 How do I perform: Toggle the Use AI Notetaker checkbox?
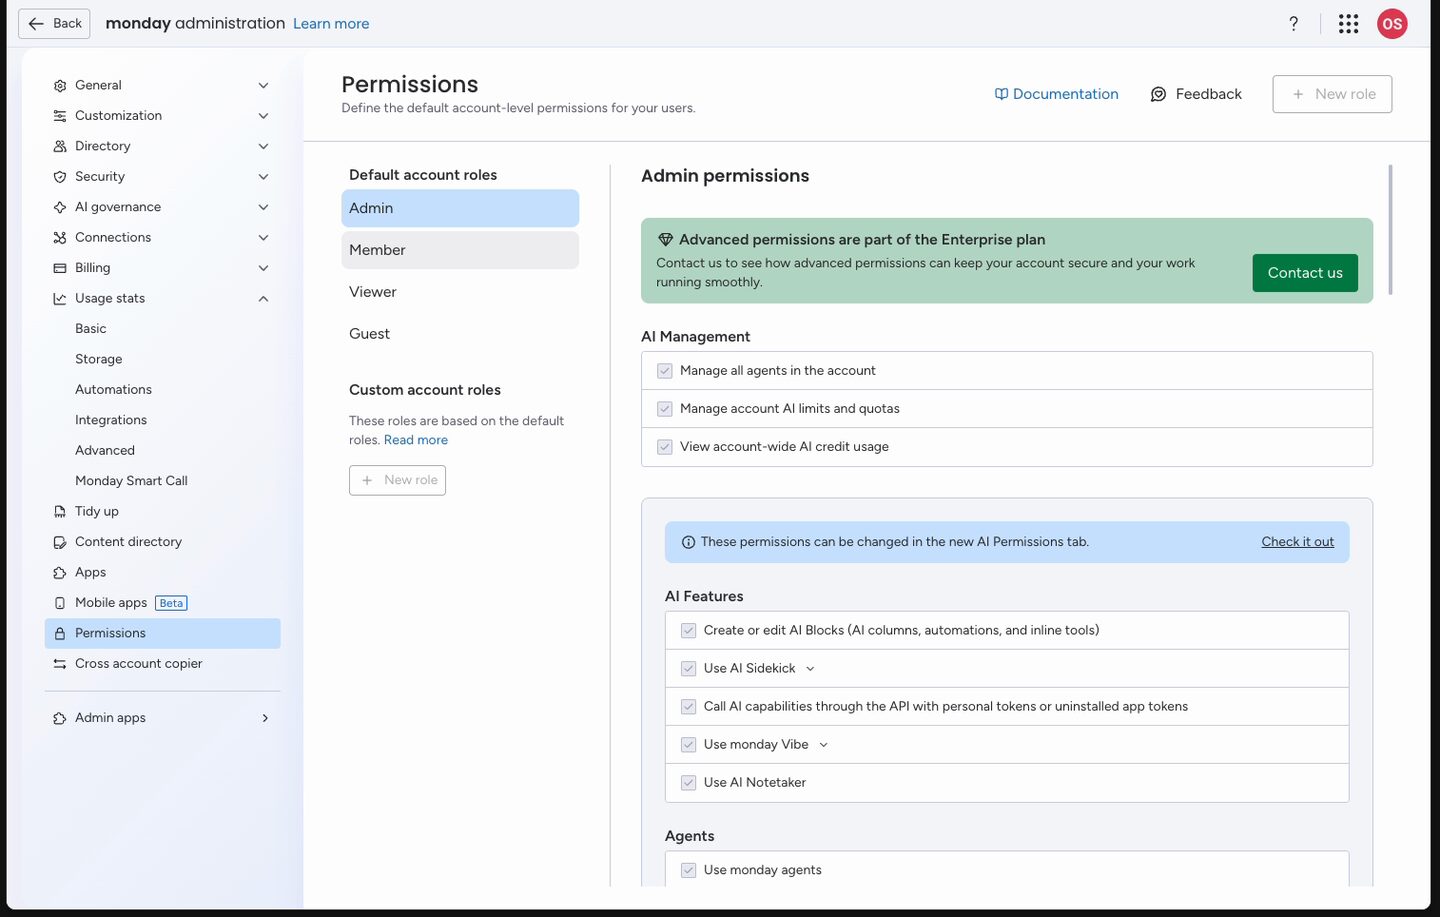click(x=688, y=783)
